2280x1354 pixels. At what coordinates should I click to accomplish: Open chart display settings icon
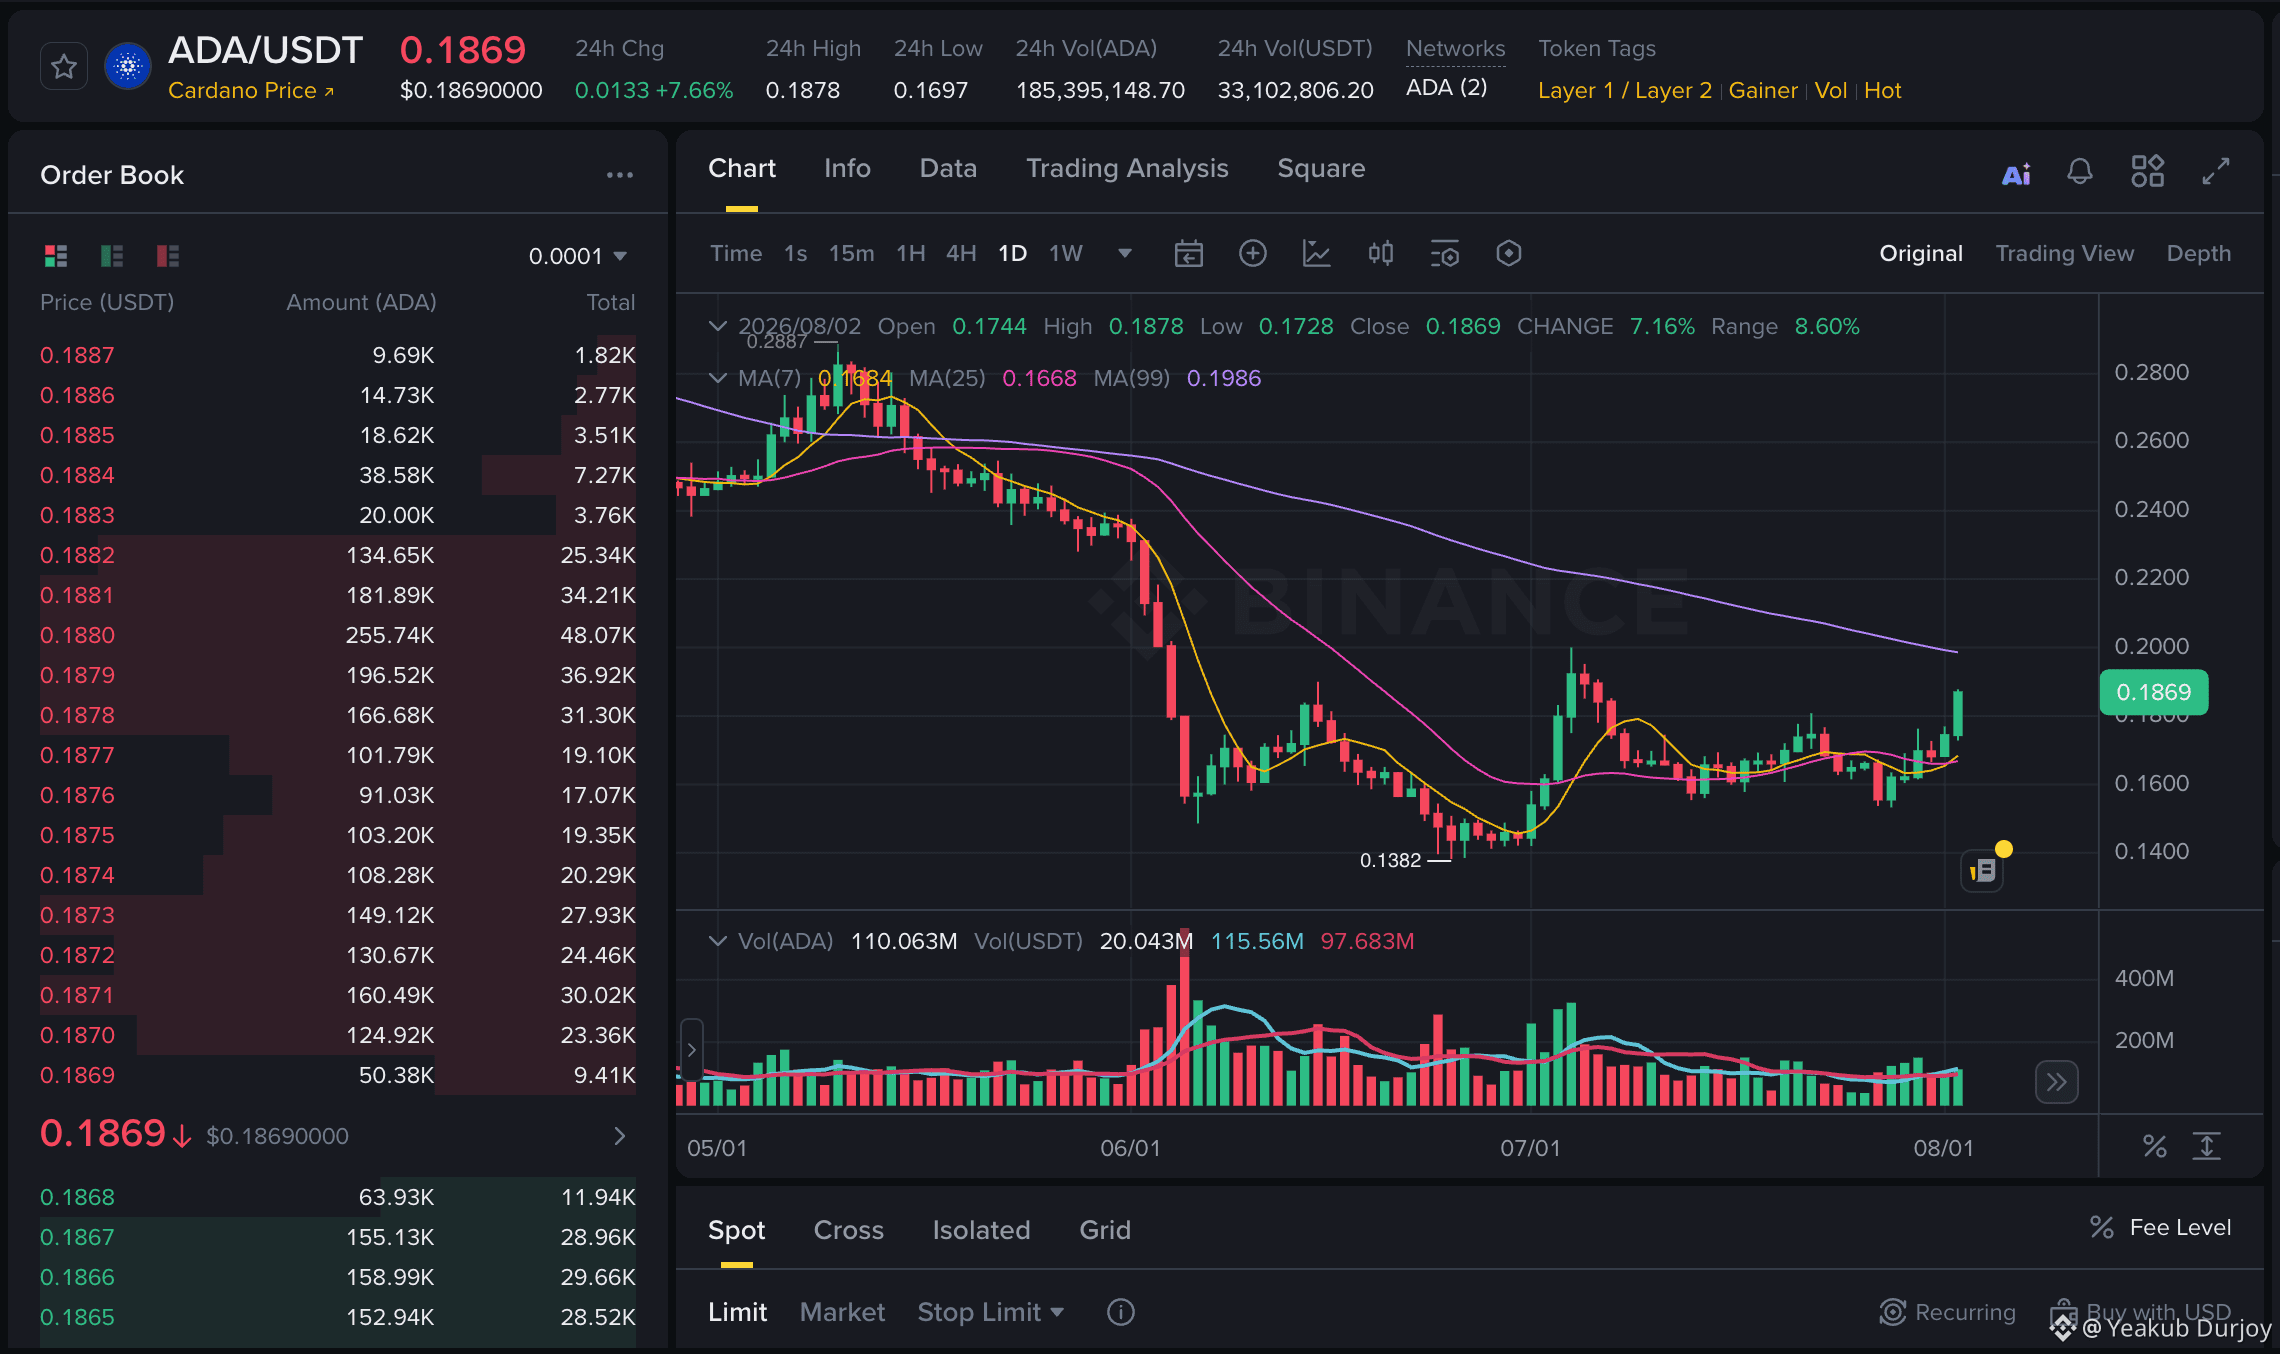[1445, 254]
